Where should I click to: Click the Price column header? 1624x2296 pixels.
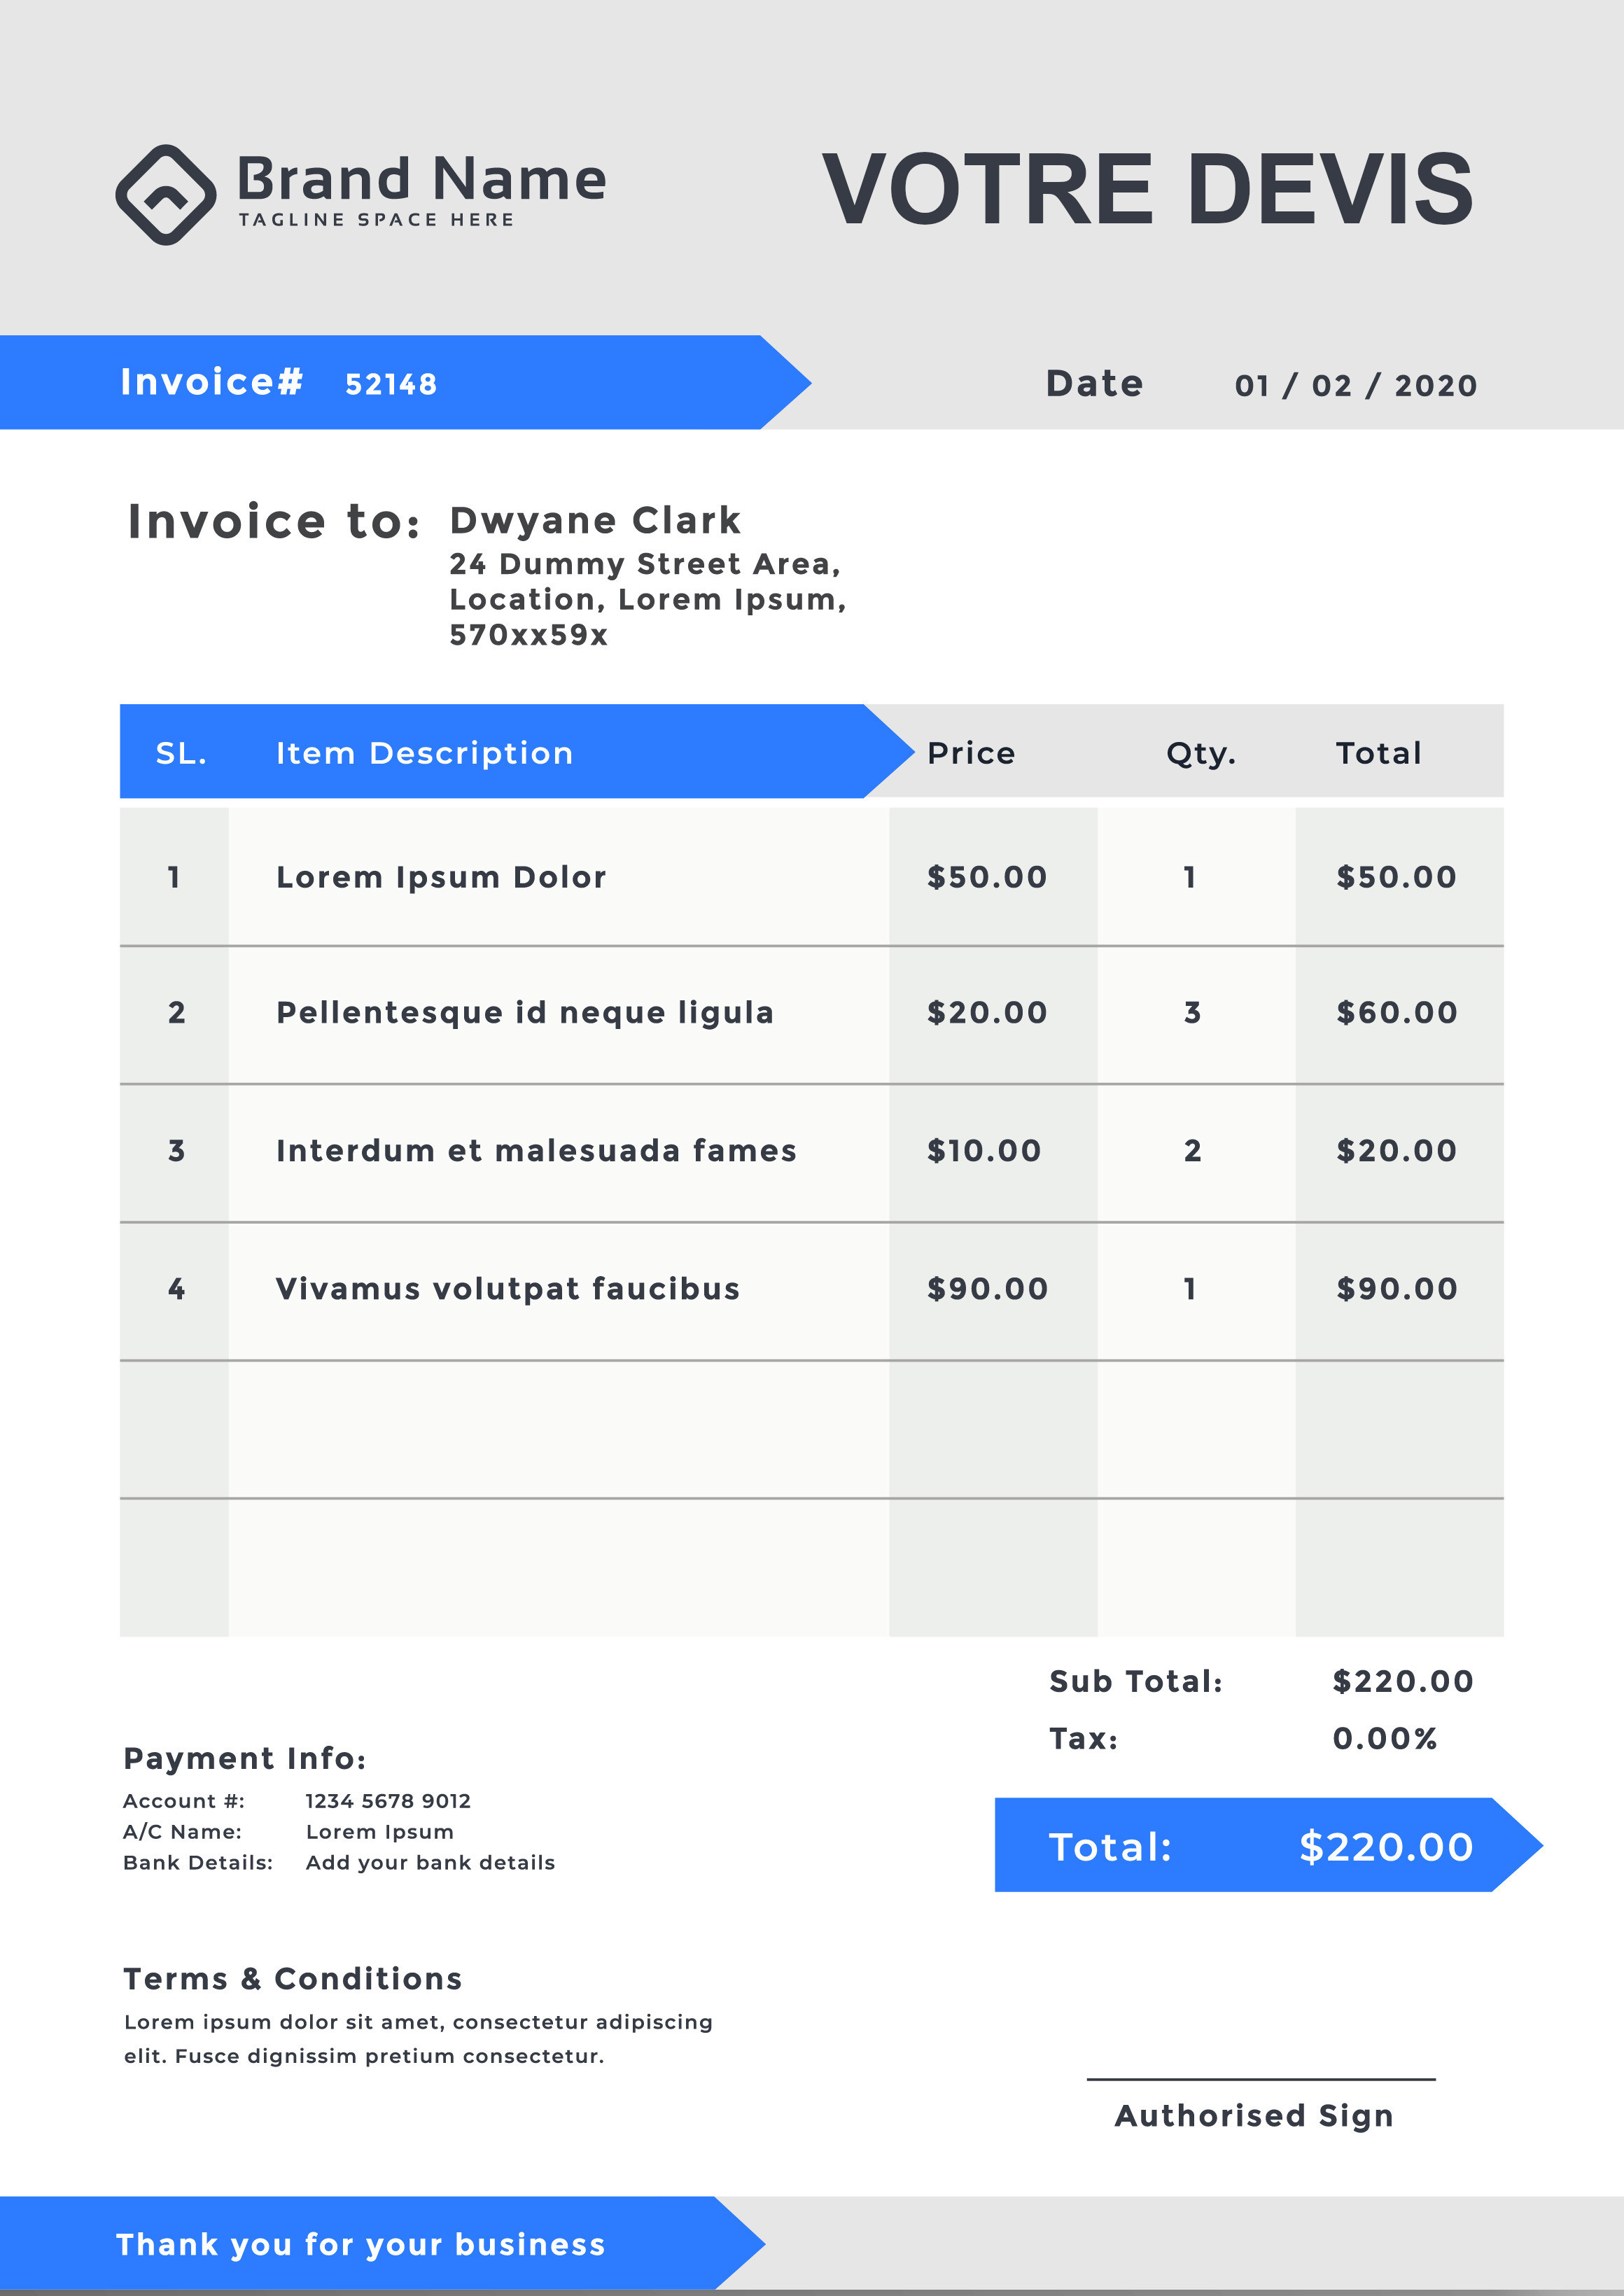coord(971,753)
